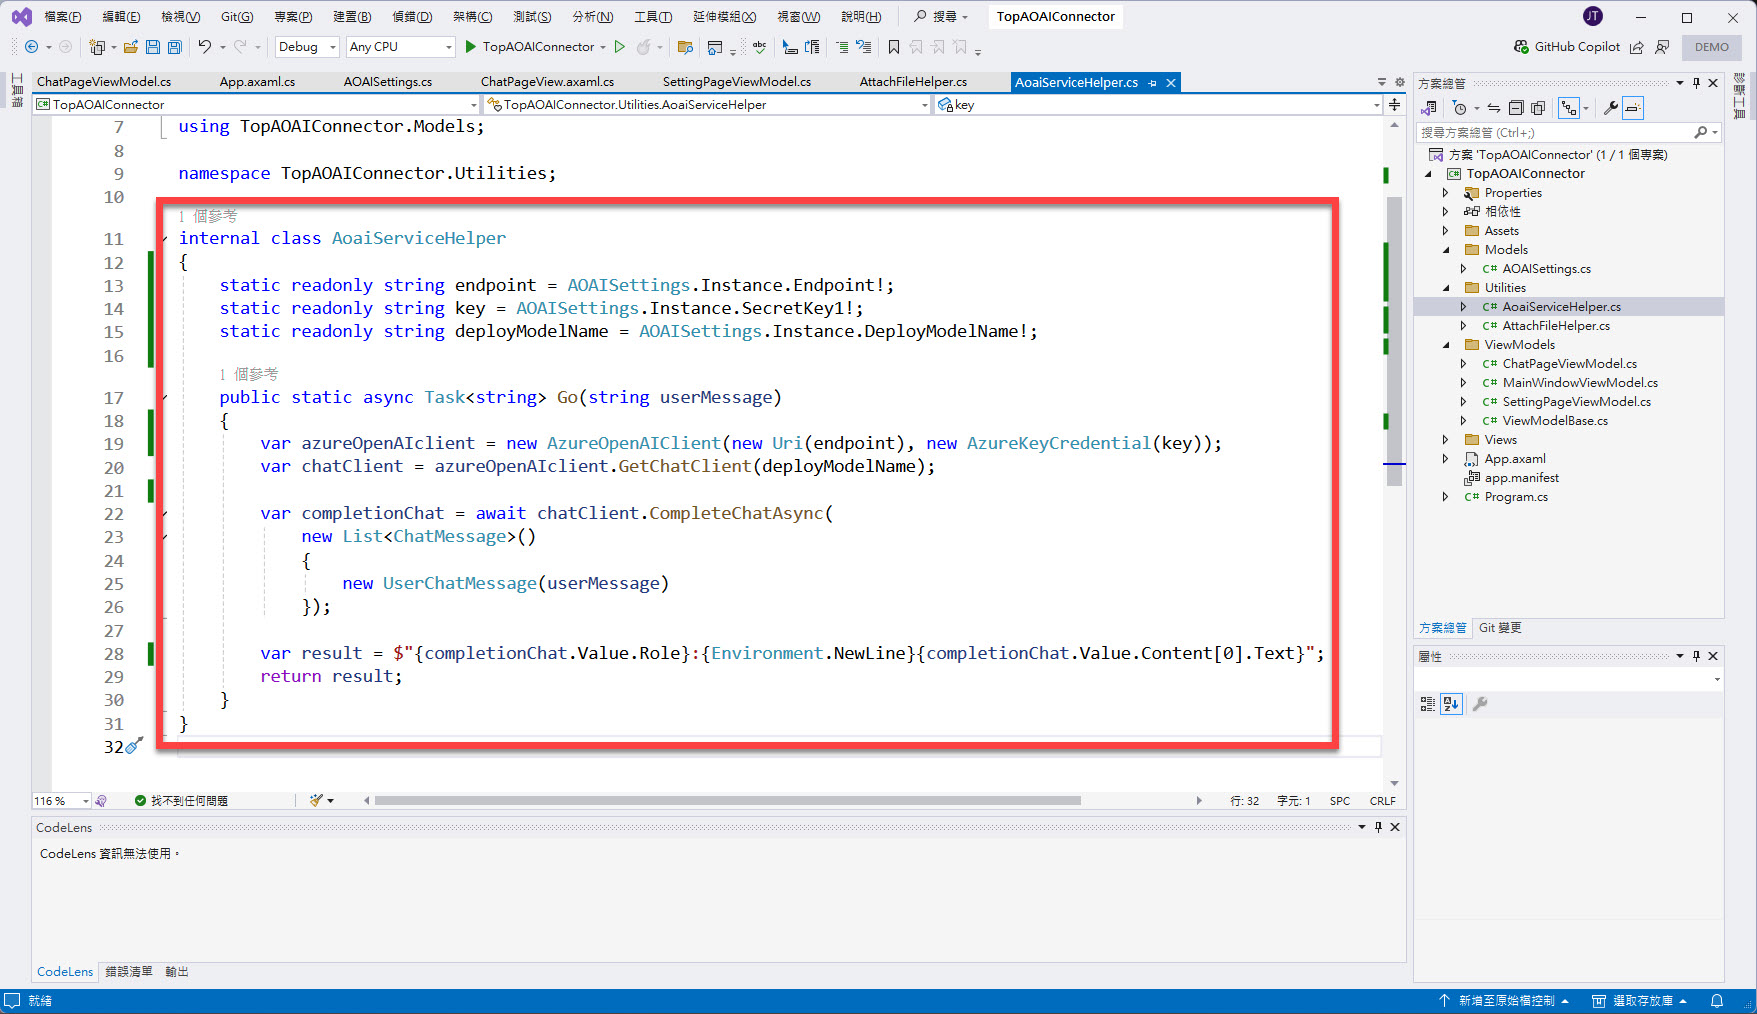The image size is (1757, 1014).
Task: Click the JT user account avatar
Action: click(1593, 16)
